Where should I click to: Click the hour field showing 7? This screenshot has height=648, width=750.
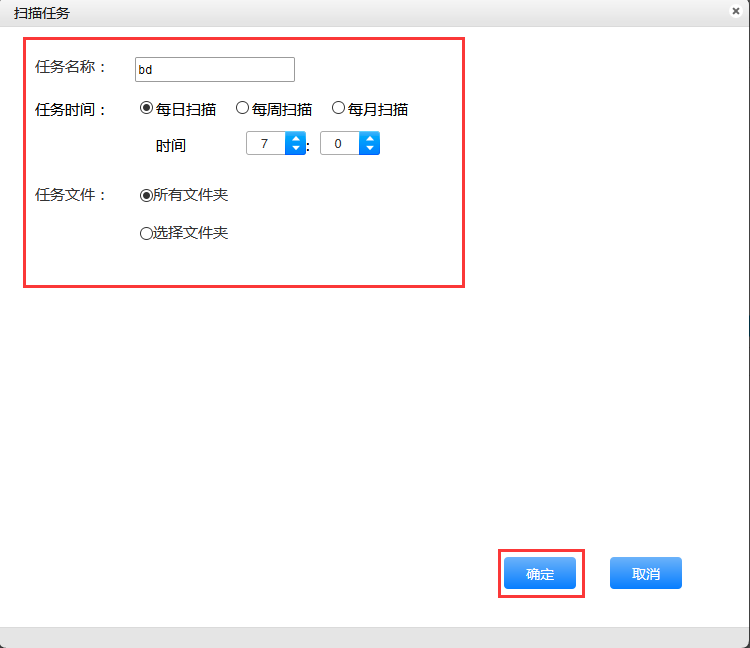pyautogui.click(x=266, y=143)
